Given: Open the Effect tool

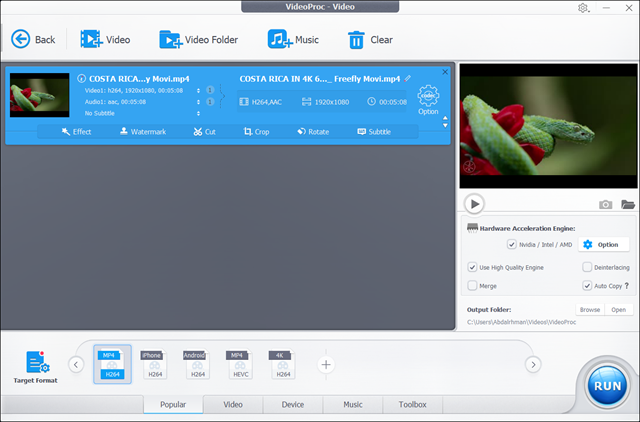Looking at the screenshot, I should pyautogui.click(x=76, y=131).
